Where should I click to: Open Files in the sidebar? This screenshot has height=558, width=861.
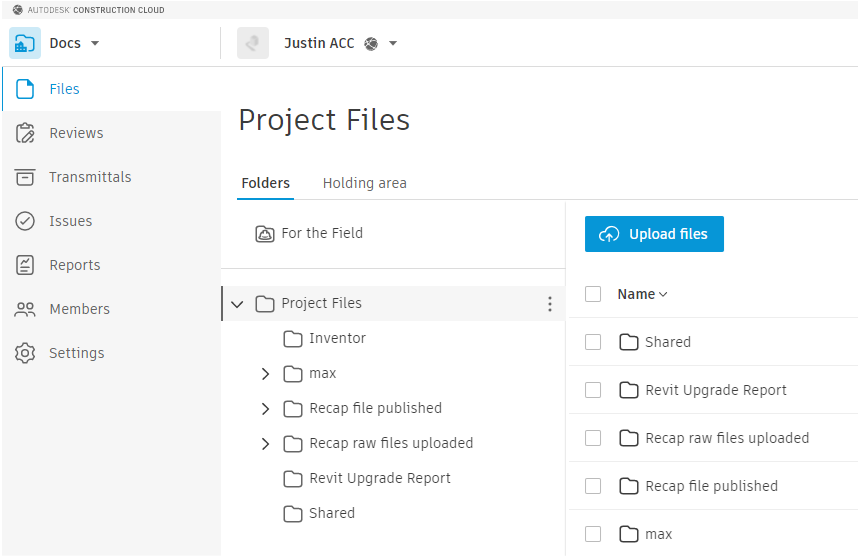click(111, 89)
